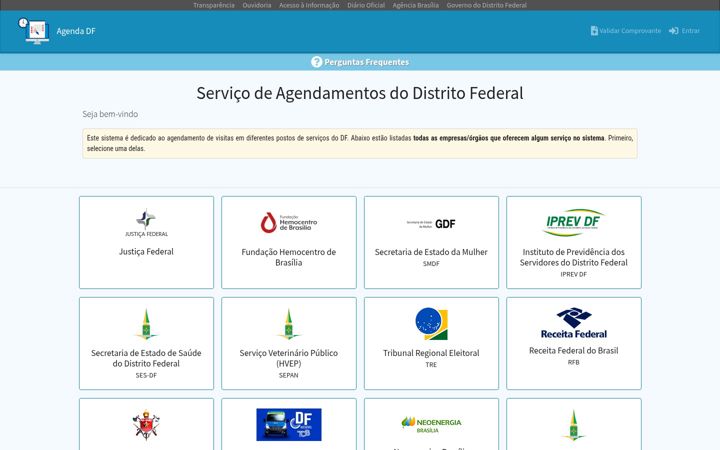Go to Diário Oficial link

[x=366, y=5]
